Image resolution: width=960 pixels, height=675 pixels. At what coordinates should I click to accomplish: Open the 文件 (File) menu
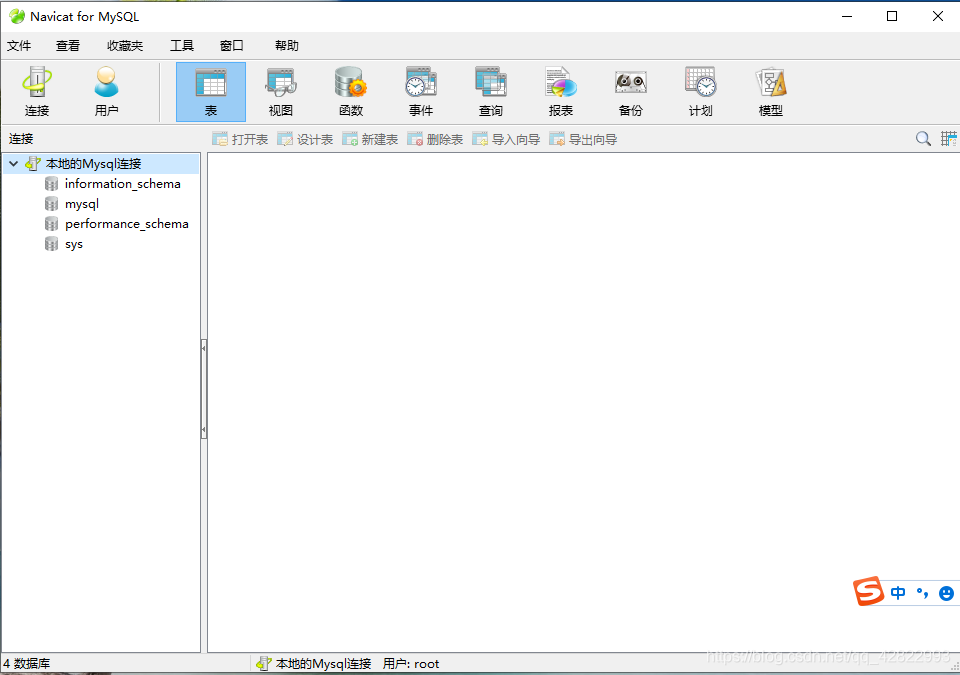(19, 45)
